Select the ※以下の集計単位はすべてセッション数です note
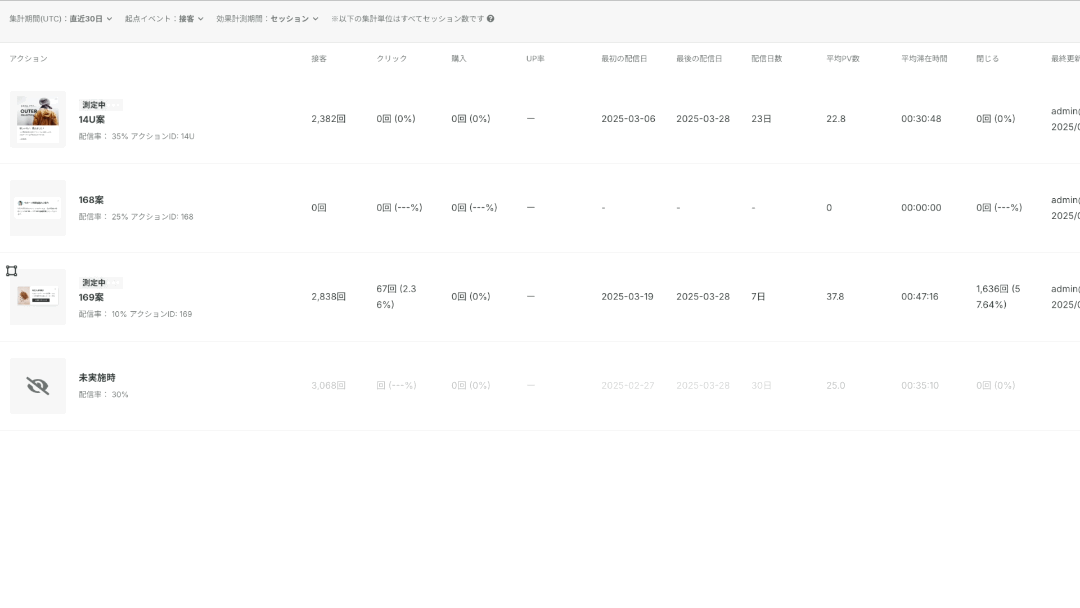 coord(408,19)
